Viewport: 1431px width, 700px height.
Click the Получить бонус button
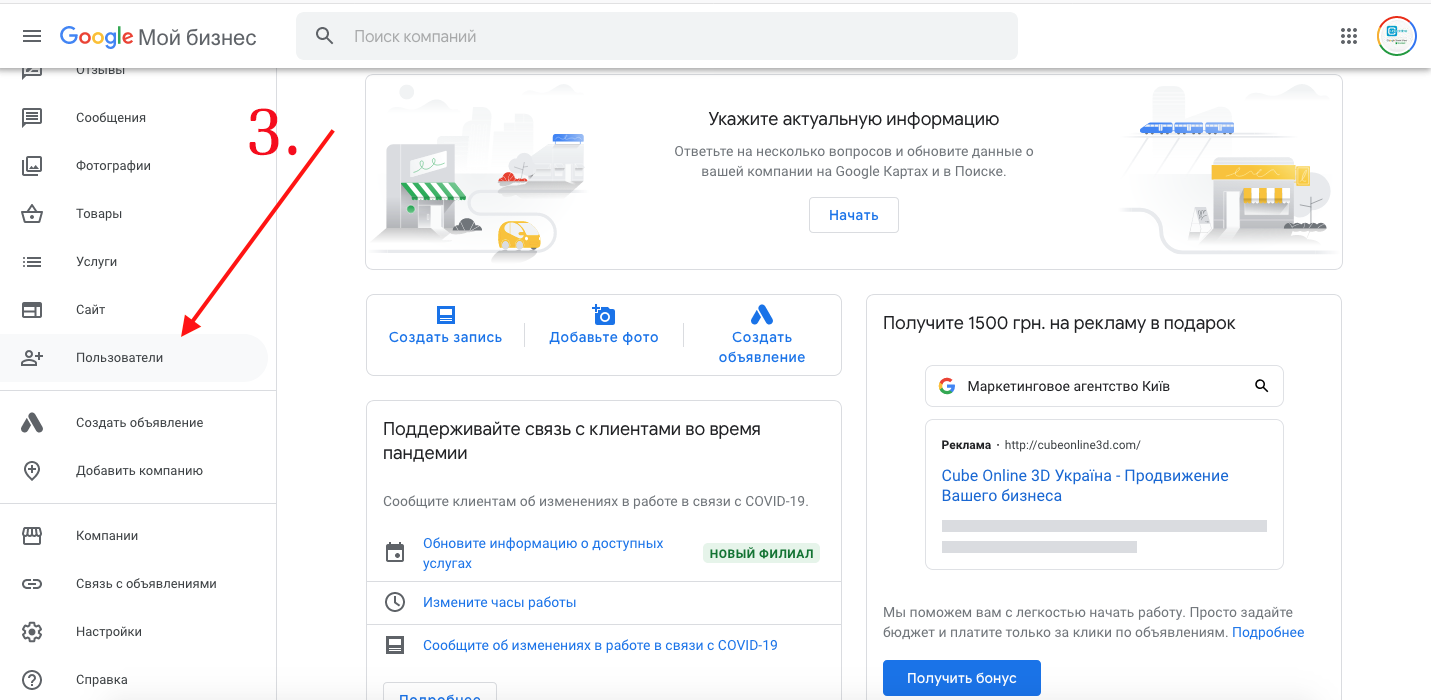[x=962, y=678]
